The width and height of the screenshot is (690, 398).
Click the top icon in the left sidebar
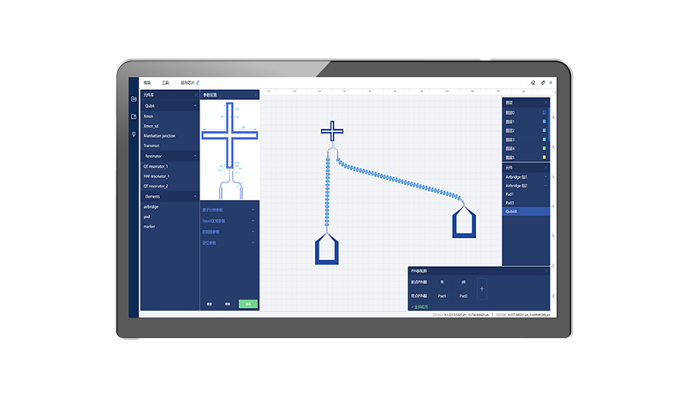pos(134,99)
